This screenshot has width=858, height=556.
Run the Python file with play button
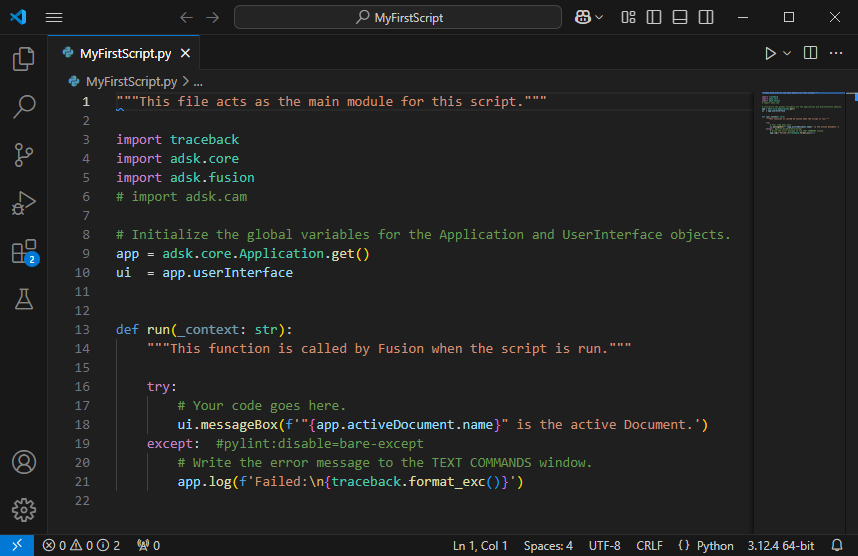(x=770, y=53)
